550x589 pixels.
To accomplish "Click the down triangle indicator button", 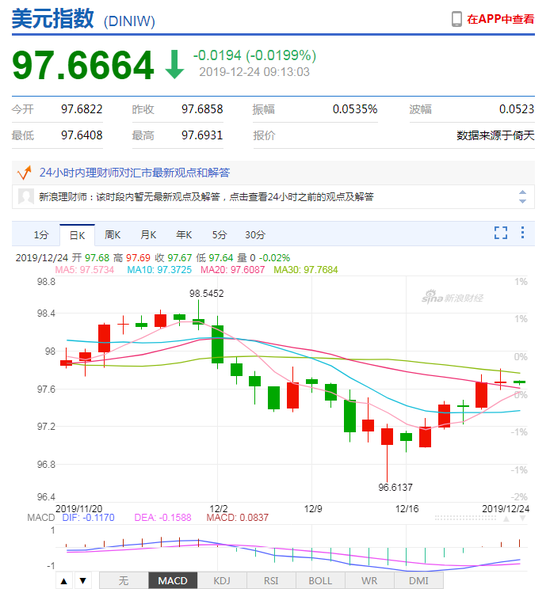I will pos(83,581).
